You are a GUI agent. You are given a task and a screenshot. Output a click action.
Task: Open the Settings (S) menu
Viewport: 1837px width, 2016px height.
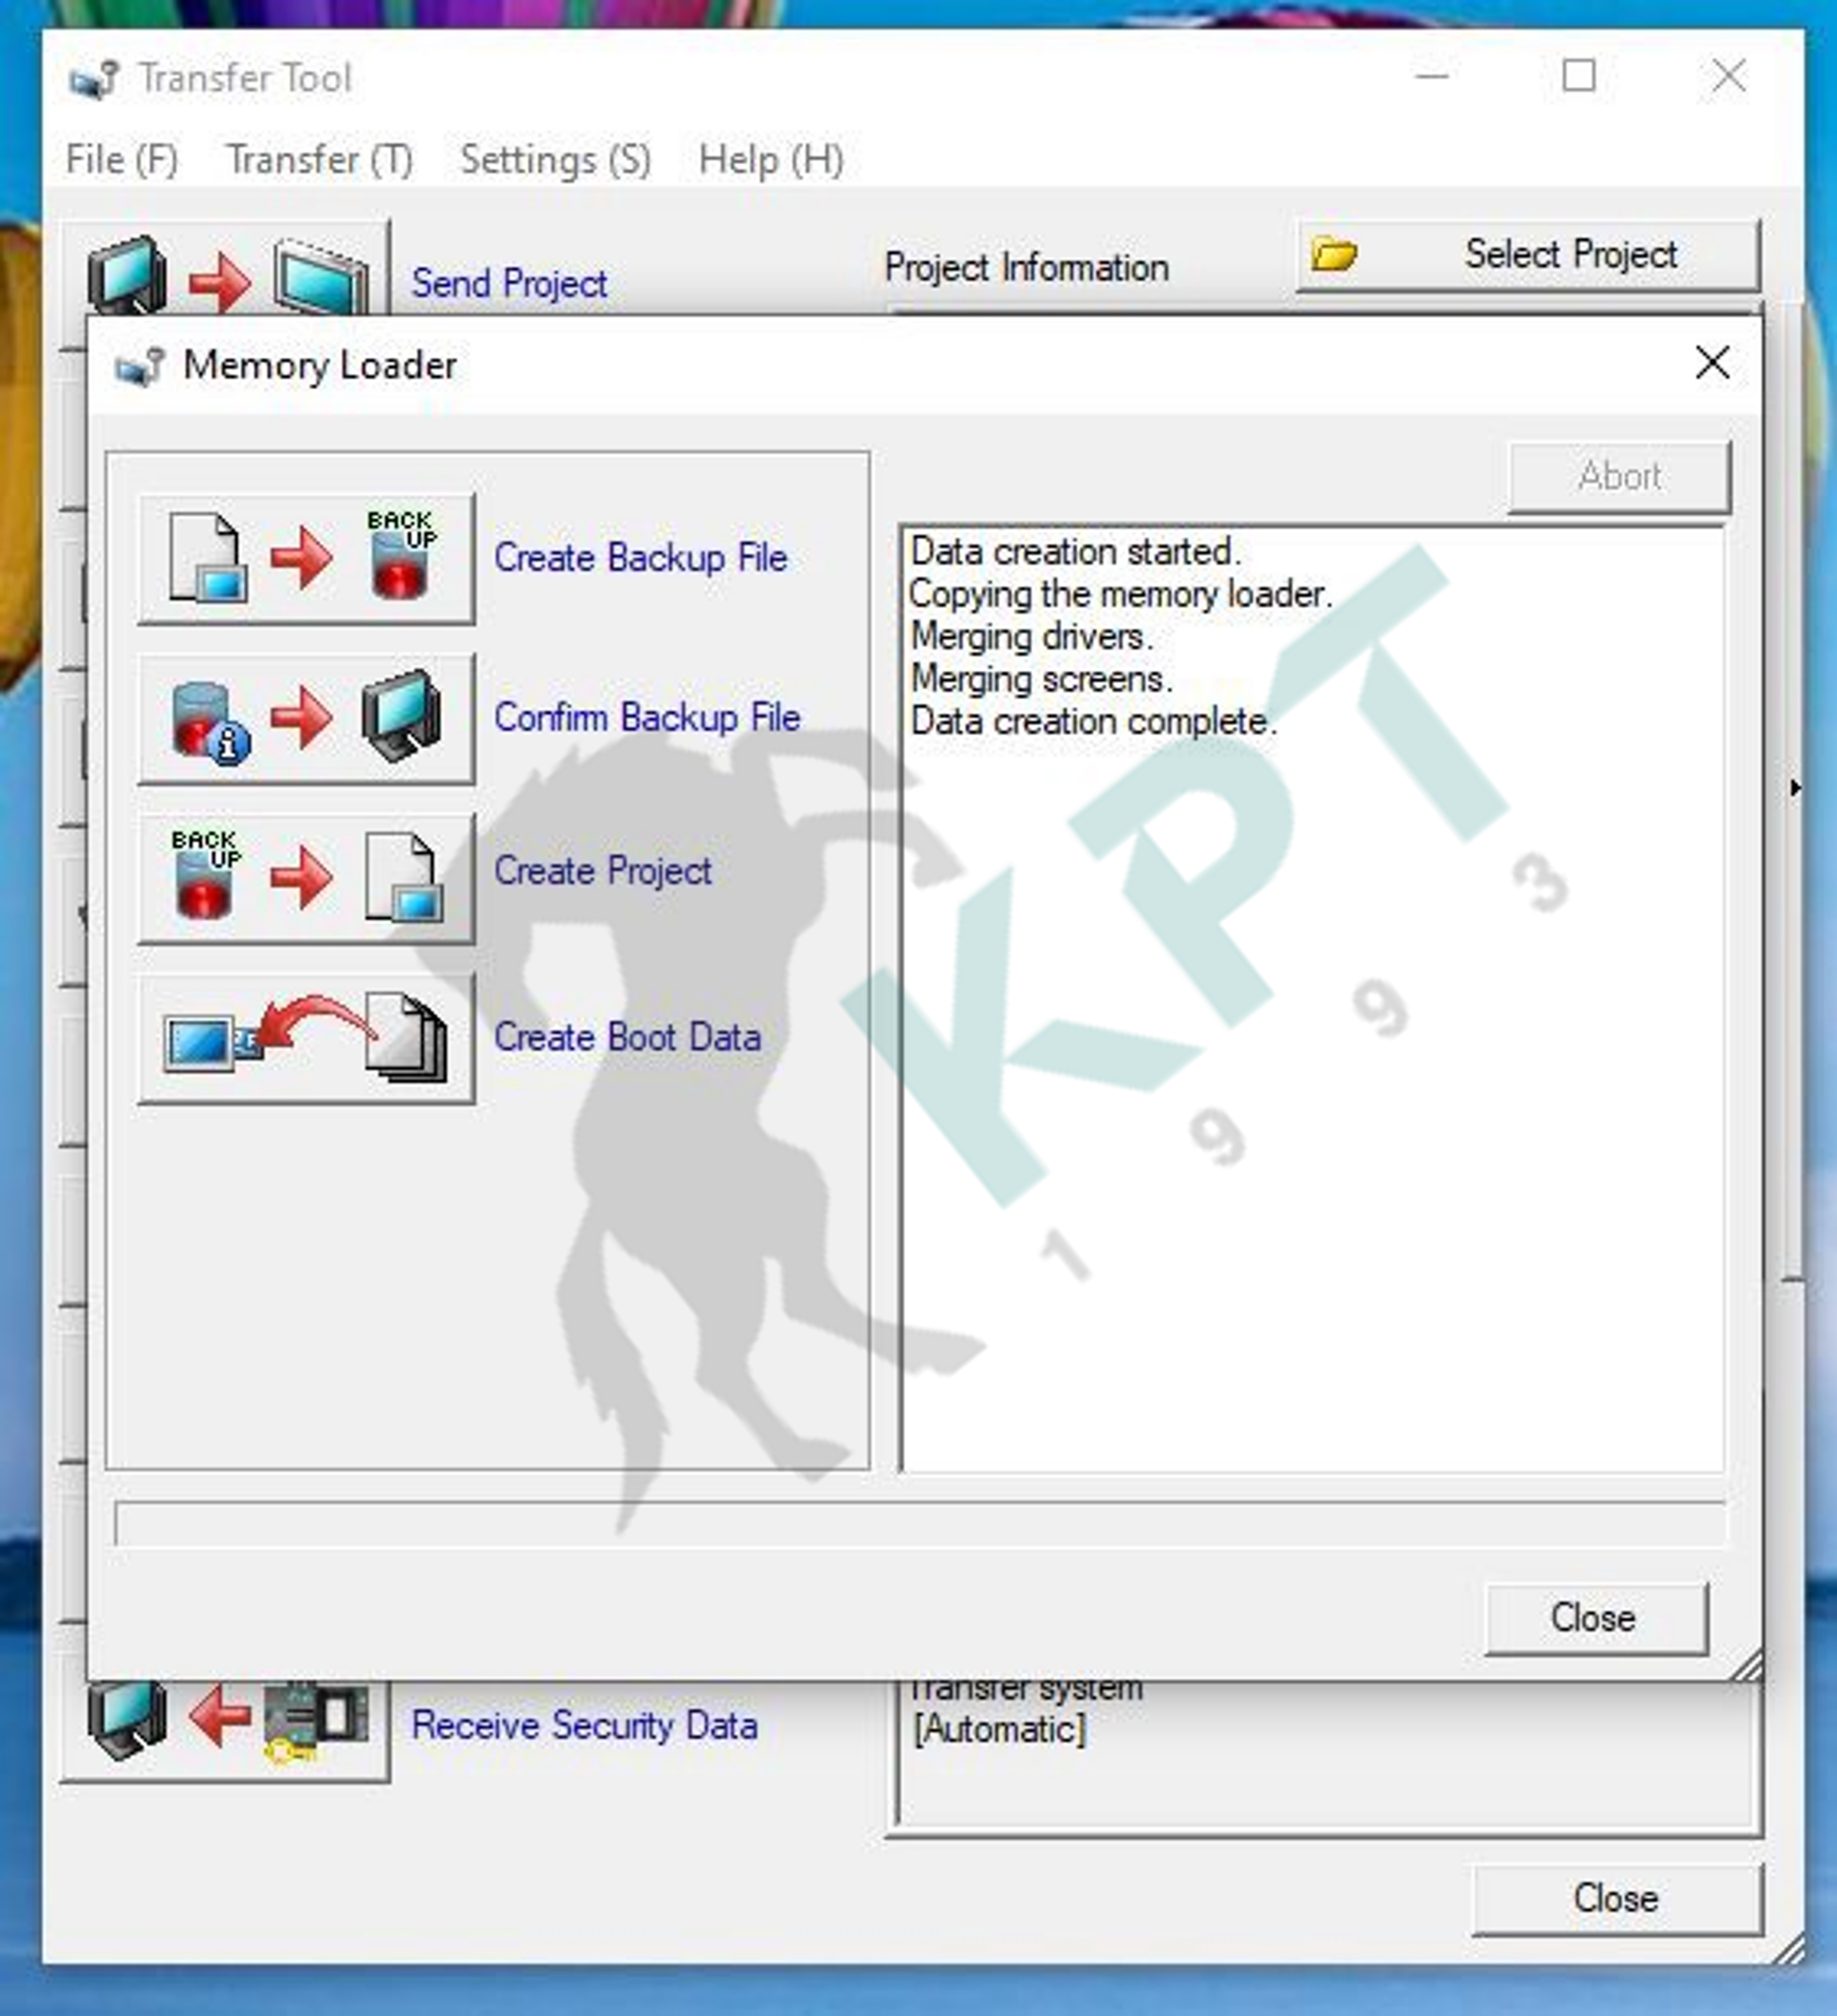pos(555,160)
